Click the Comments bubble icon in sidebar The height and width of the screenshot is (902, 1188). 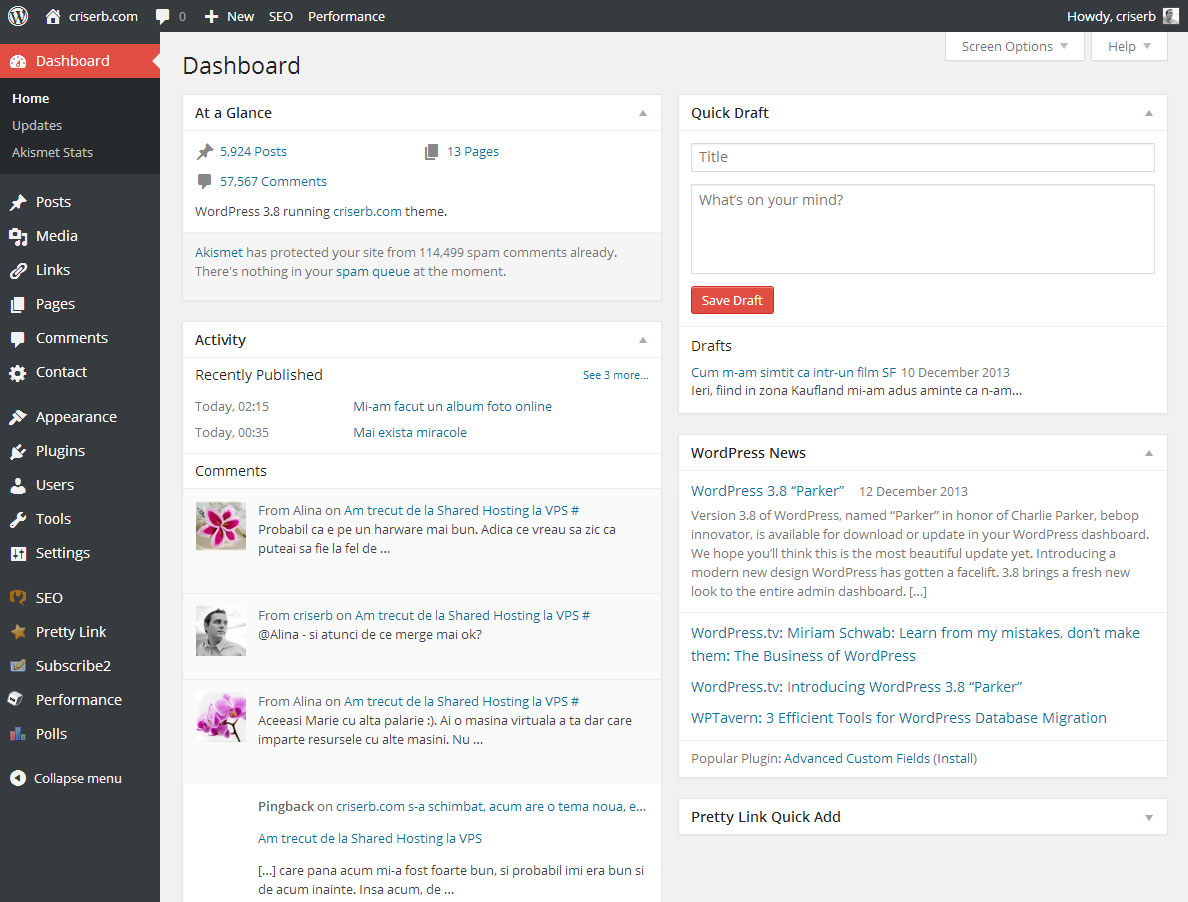(x=18, y=339)
